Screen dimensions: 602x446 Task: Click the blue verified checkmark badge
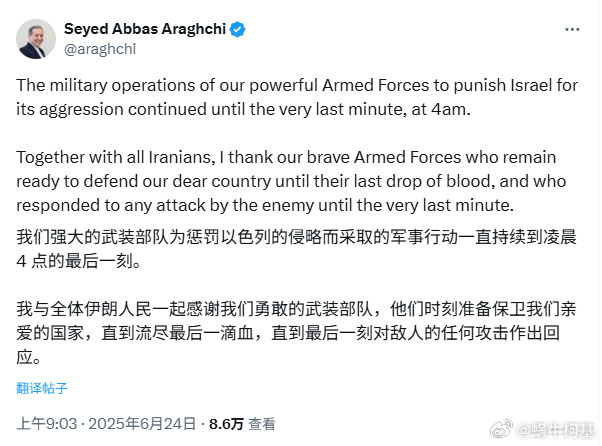pos(237,30)
